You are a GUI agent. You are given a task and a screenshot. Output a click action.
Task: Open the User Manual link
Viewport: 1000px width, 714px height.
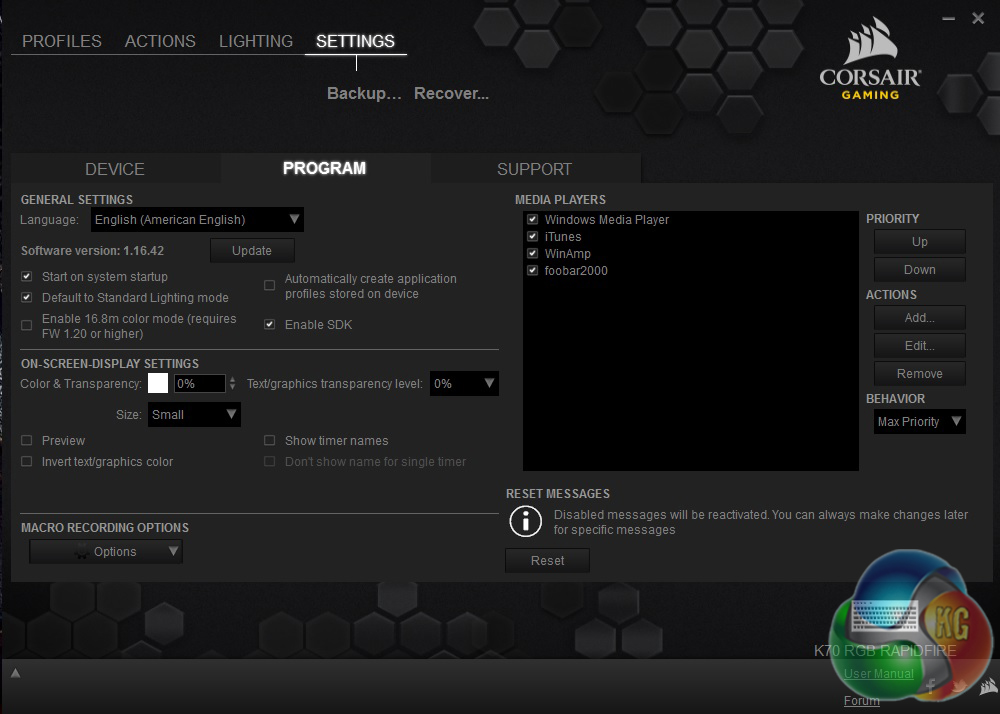coord(878,674)
